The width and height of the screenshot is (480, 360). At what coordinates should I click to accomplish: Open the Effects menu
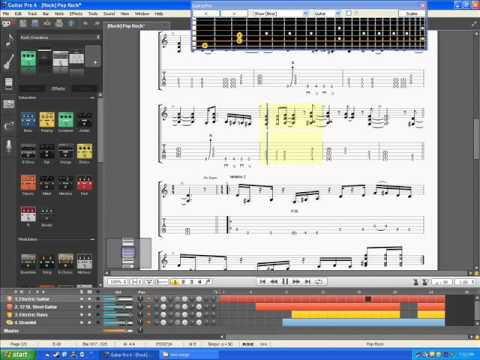(76, 14)
